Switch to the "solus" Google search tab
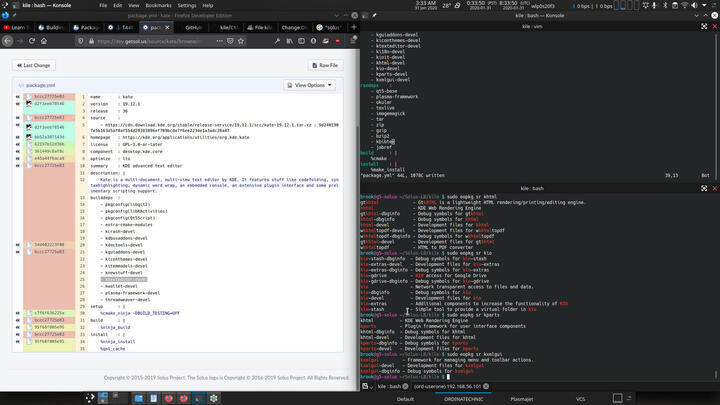The image size is (720, 405). [329, 28]
